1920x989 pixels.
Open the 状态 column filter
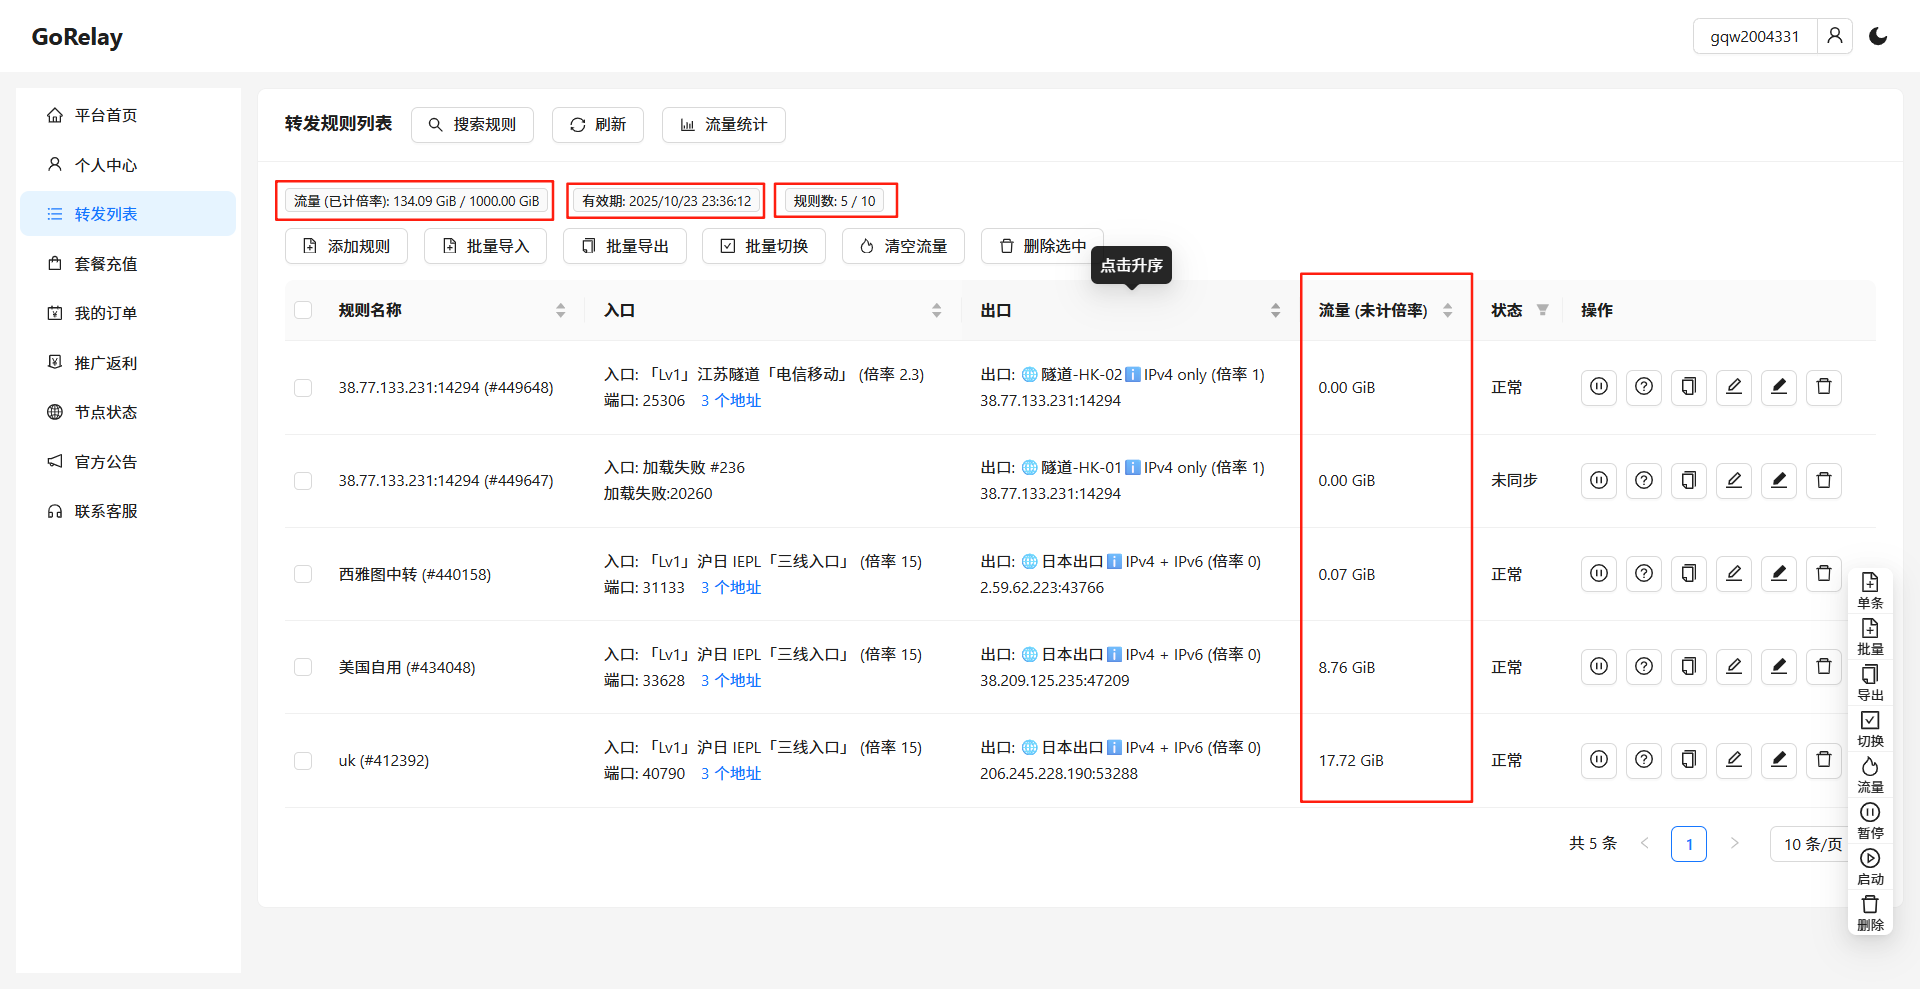1542,310
